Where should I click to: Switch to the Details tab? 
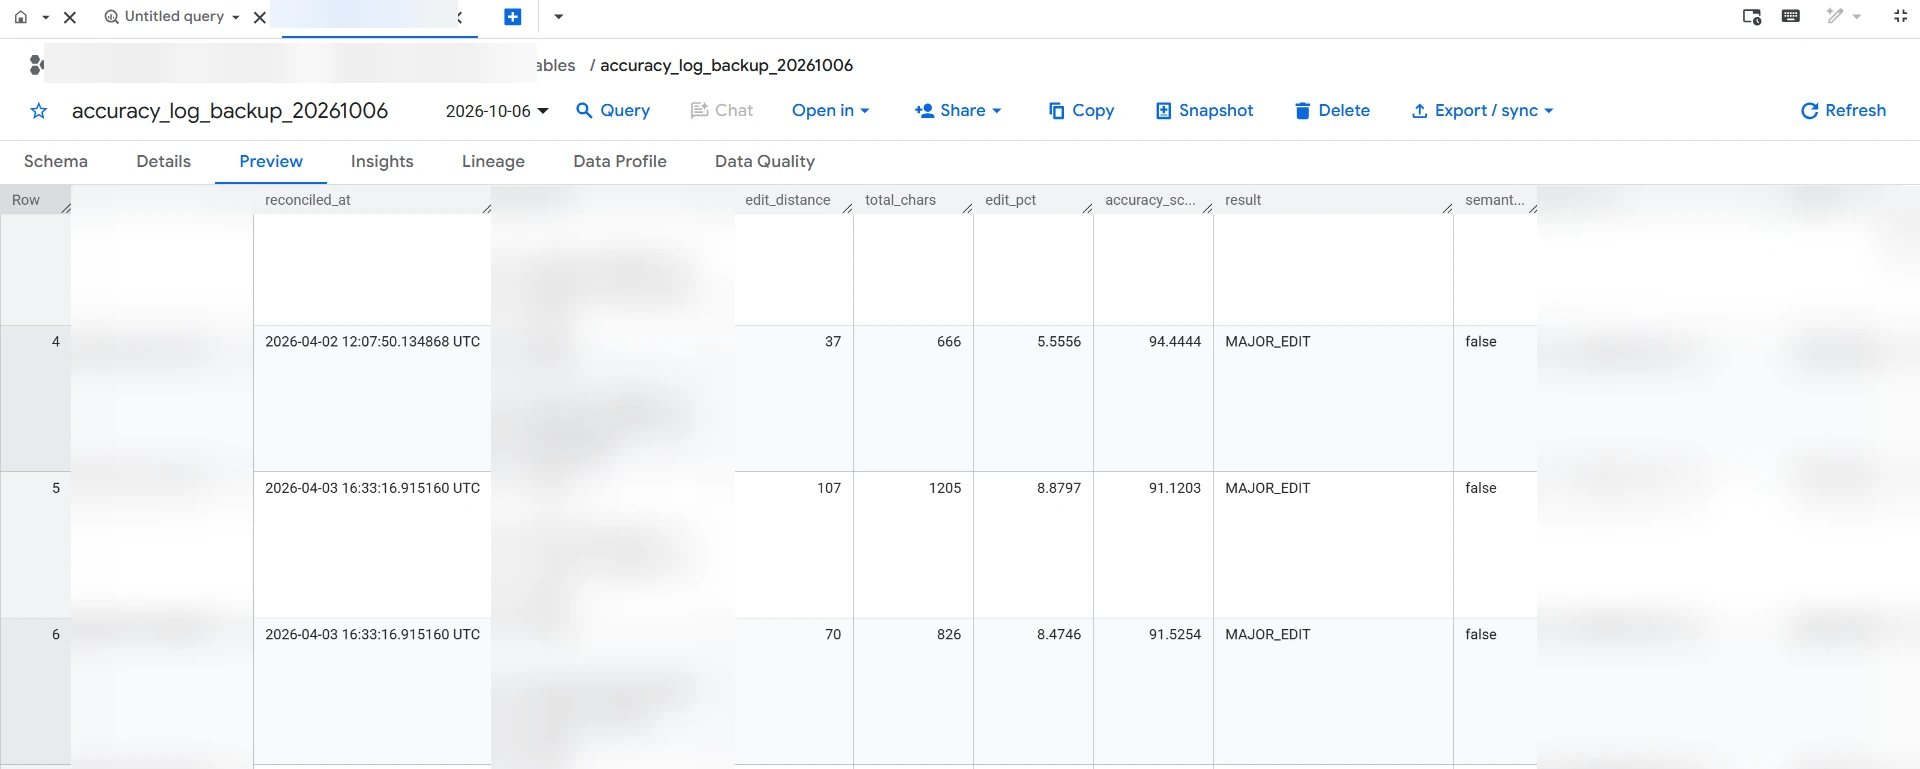[164, 162]
